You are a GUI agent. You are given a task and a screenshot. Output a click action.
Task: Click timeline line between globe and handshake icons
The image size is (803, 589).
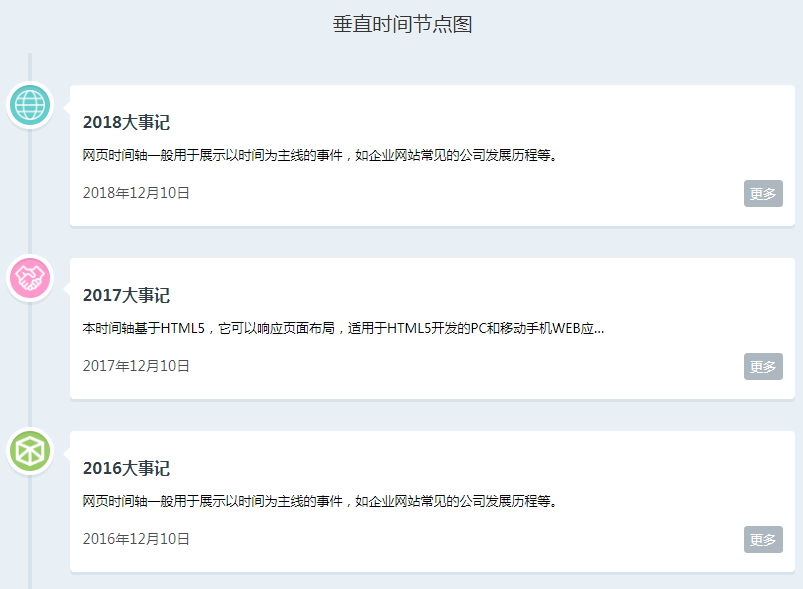point(30,192)
